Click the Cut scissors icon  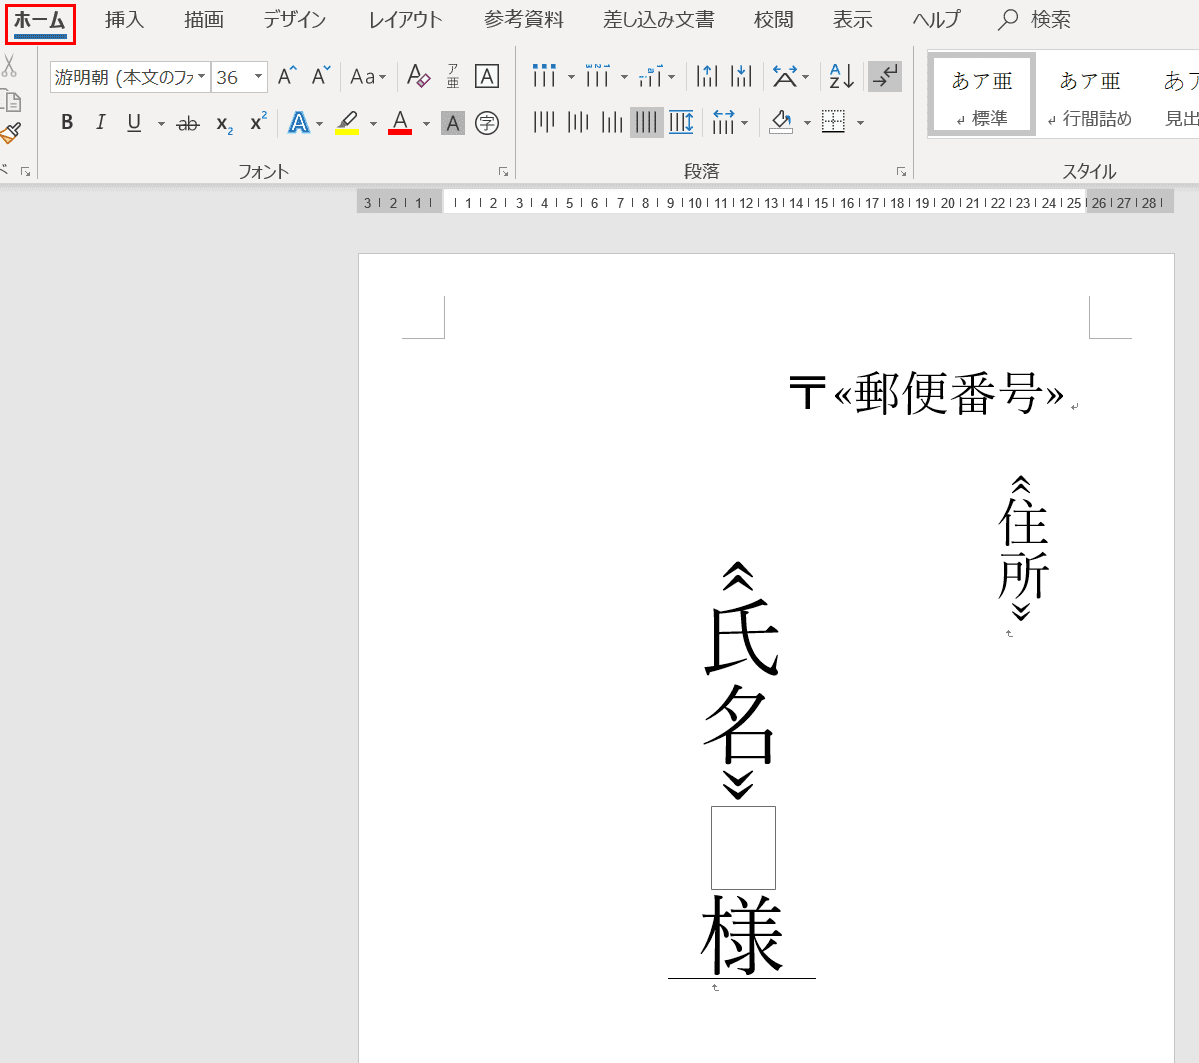[8, 67]
